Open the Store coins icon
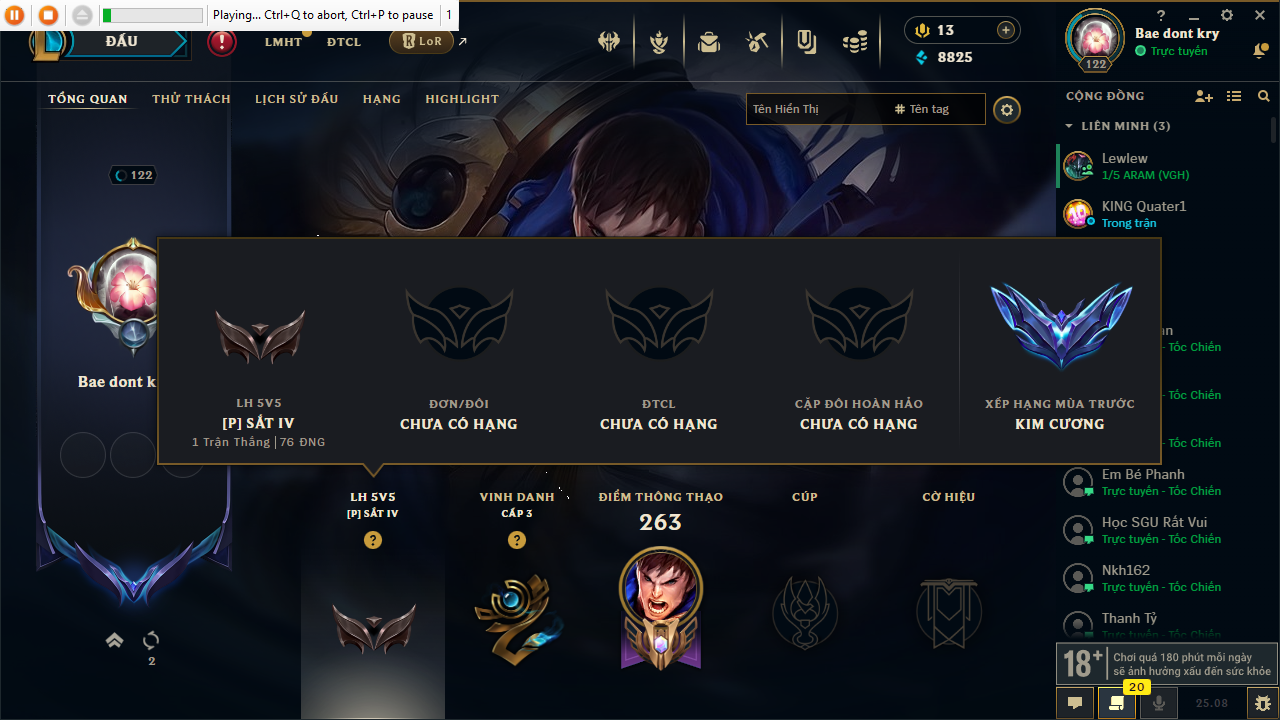The image size is (1280, 720). click(854, 43)
